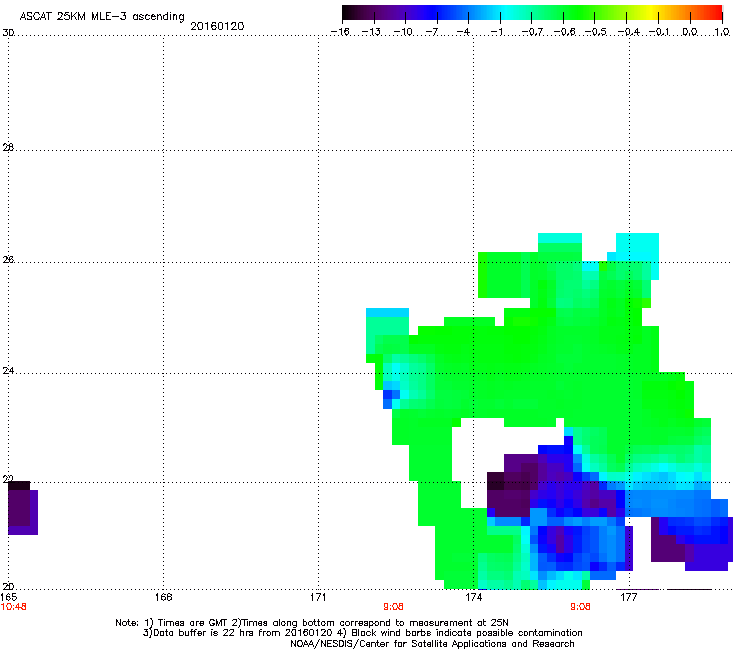740x650 pixels.
Task: Click the latitude label 30
Action: (x=8, y=33)
